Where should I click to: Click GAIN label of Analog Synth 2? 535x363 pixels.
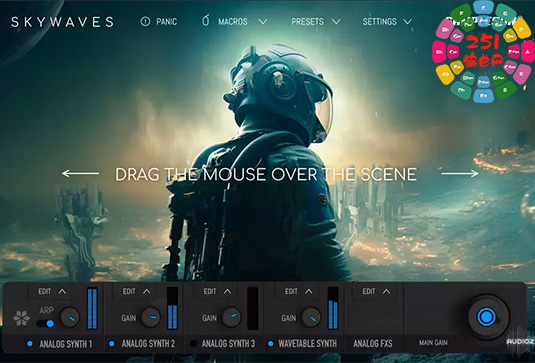[129, 318]
